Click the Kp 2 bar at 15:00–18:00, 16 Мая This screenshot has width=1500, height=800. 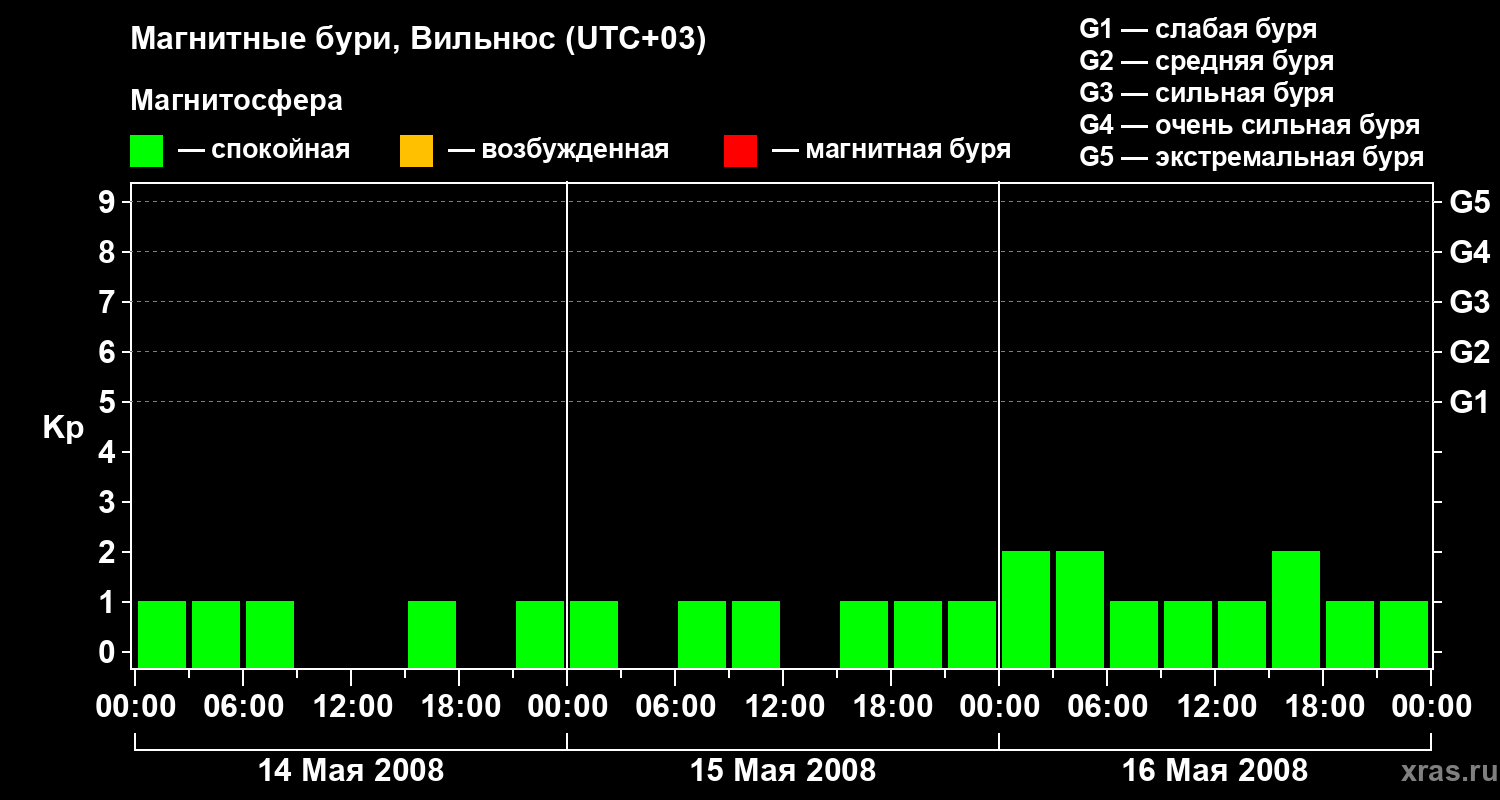pos(1296,609)
